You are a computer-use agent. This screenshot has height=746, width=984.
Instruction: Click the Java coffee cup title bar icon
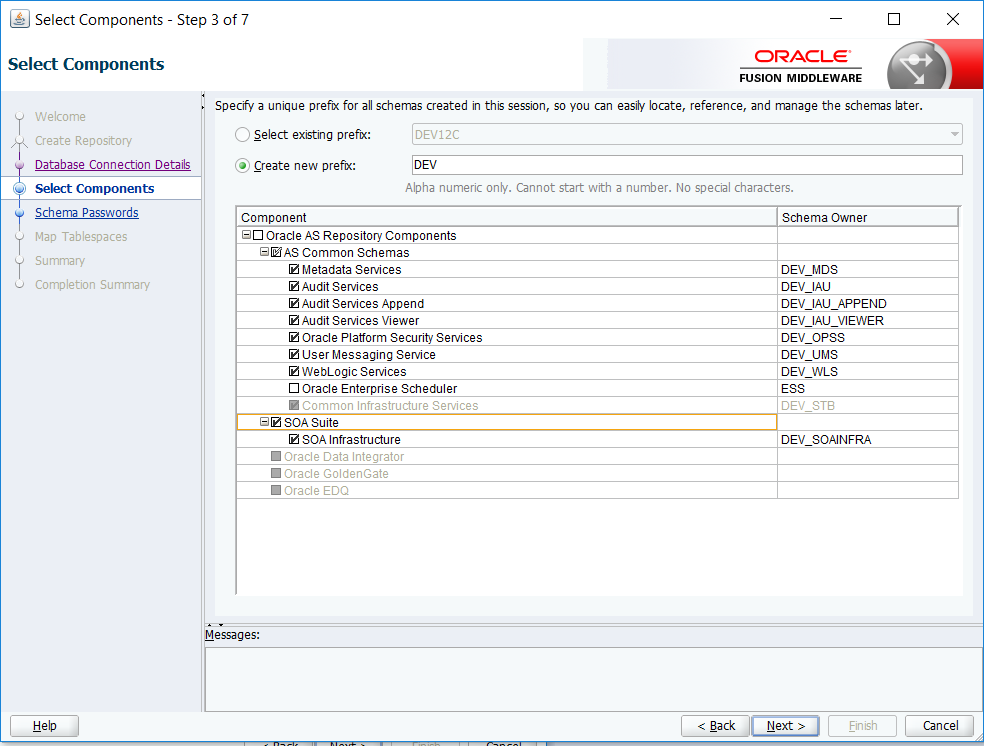pos(20,18)
